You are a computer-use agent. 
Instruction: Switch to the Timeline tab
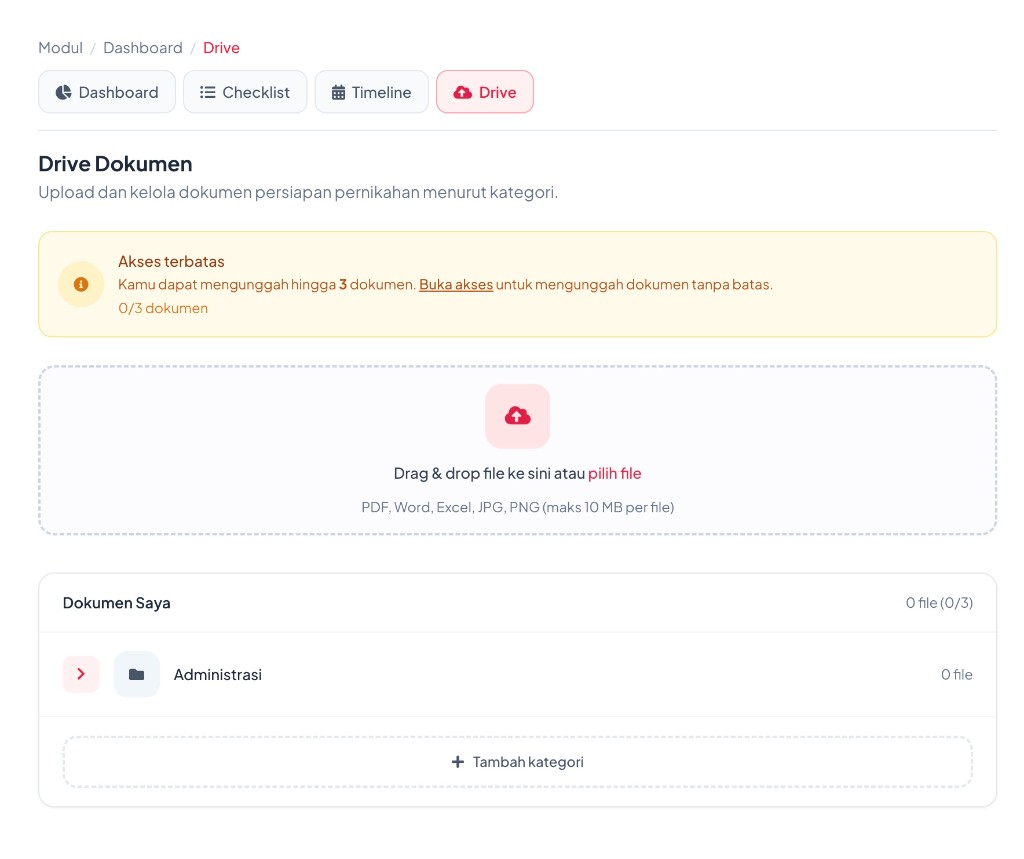pos(372,92)
